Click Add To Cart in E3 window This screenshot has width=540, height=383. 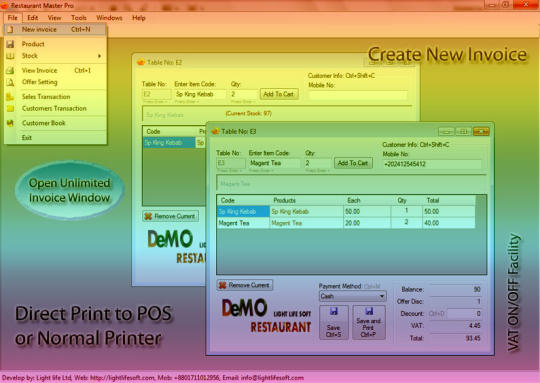point(353,163)
